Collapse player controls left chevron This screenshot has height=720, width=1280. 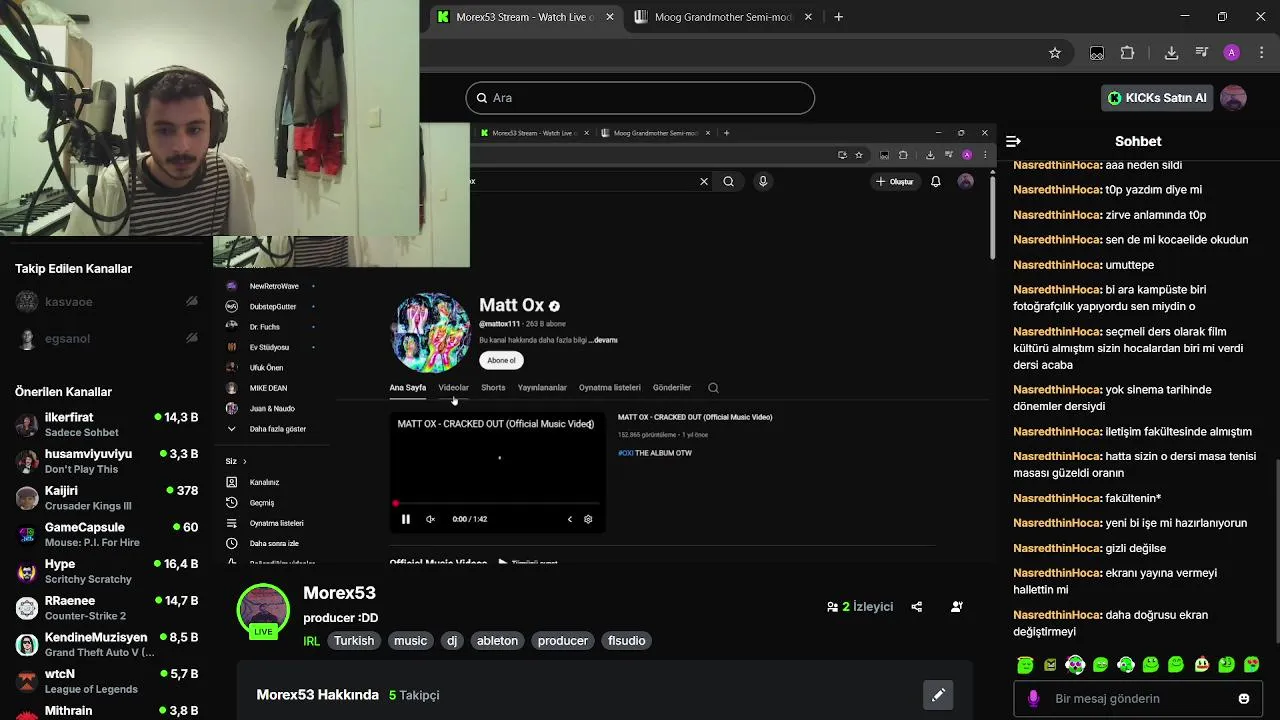click(x=570, y=519)
